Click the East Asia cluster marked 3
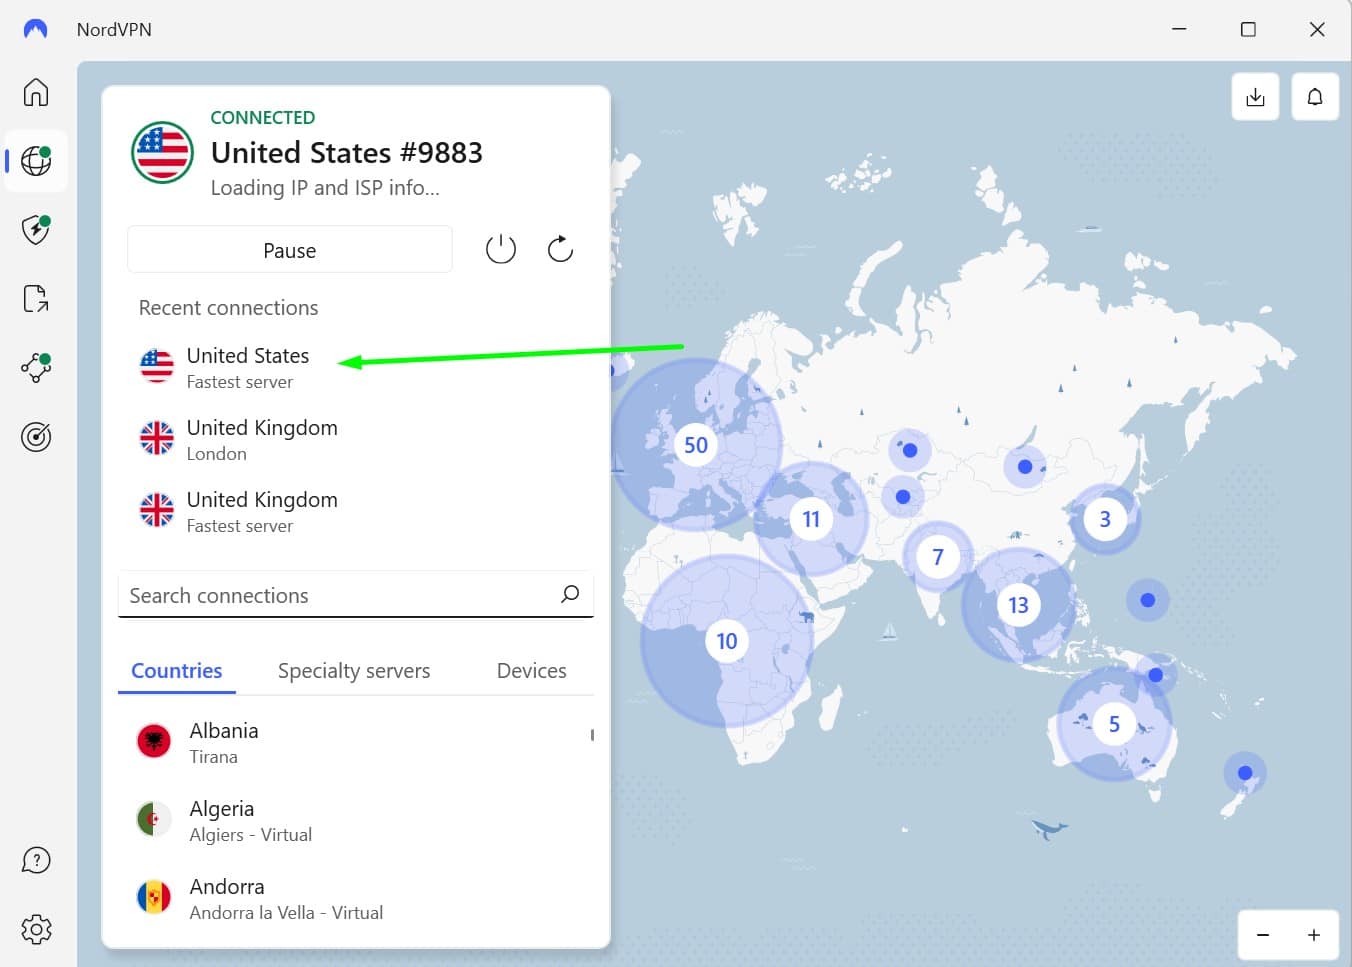Viewport: 1352px width, 967px height. tap(1105, 519)
